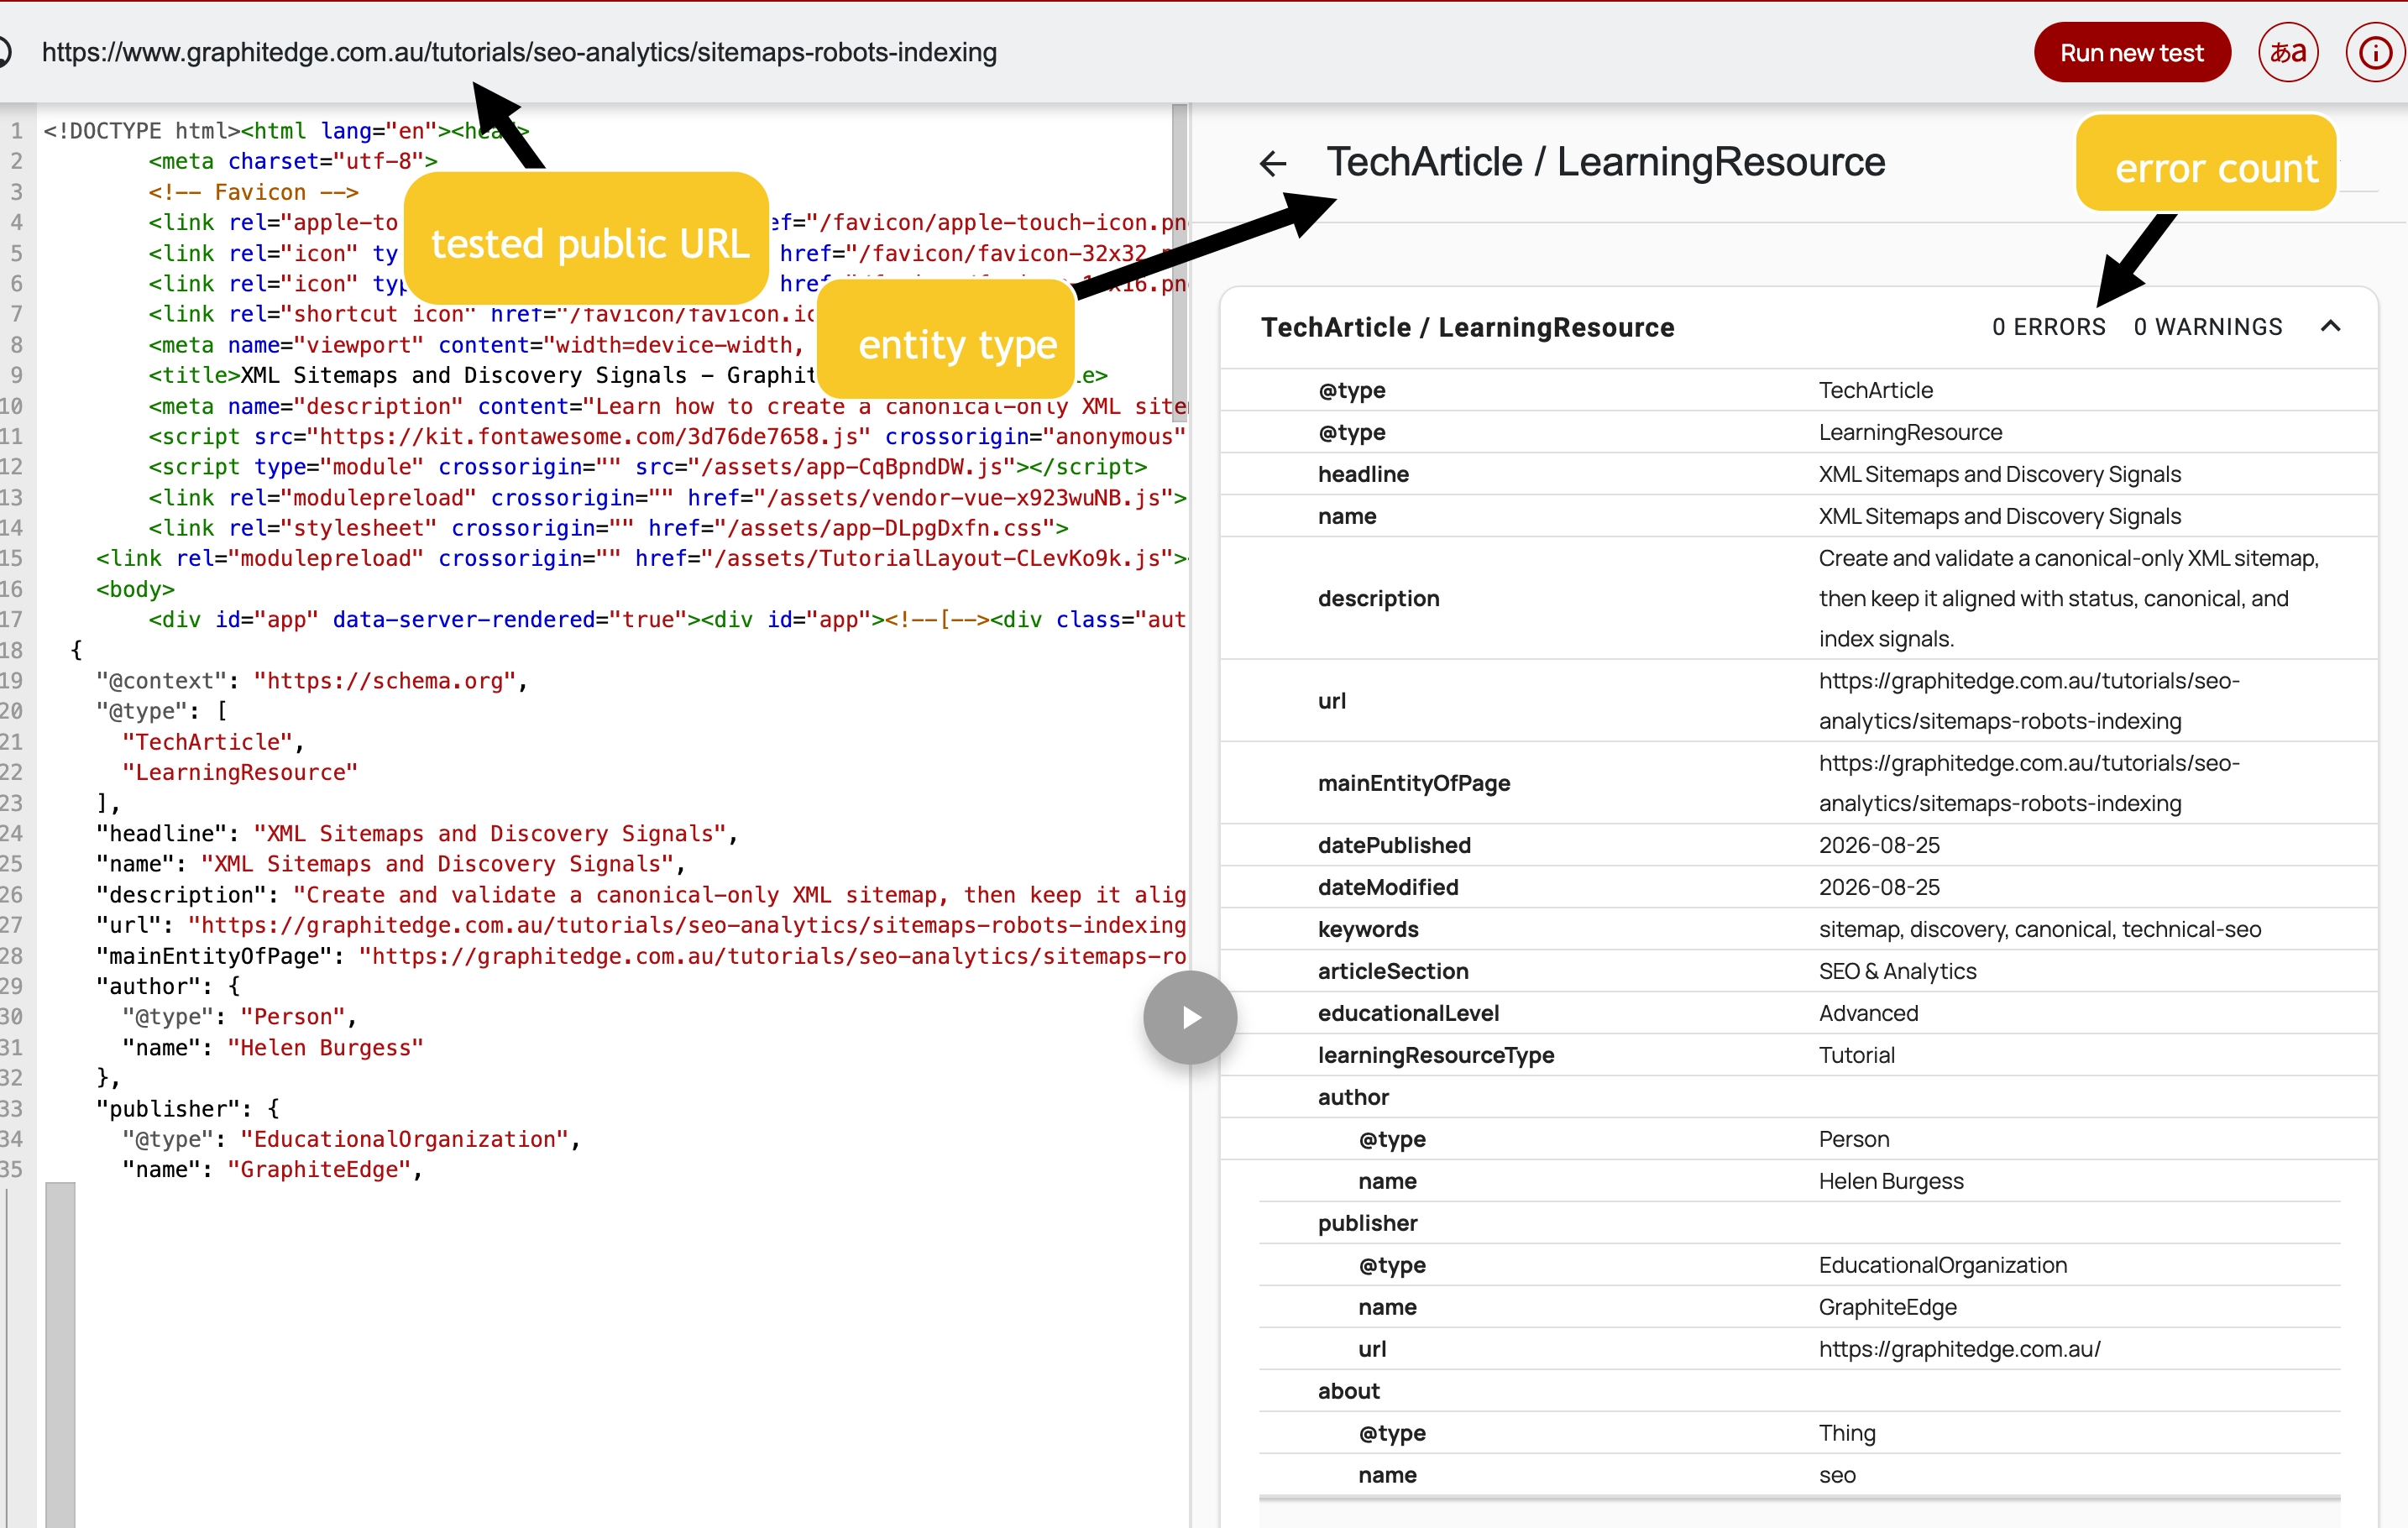
Task: Click code line 22 "LearningResource"
Action: [240, 772]
